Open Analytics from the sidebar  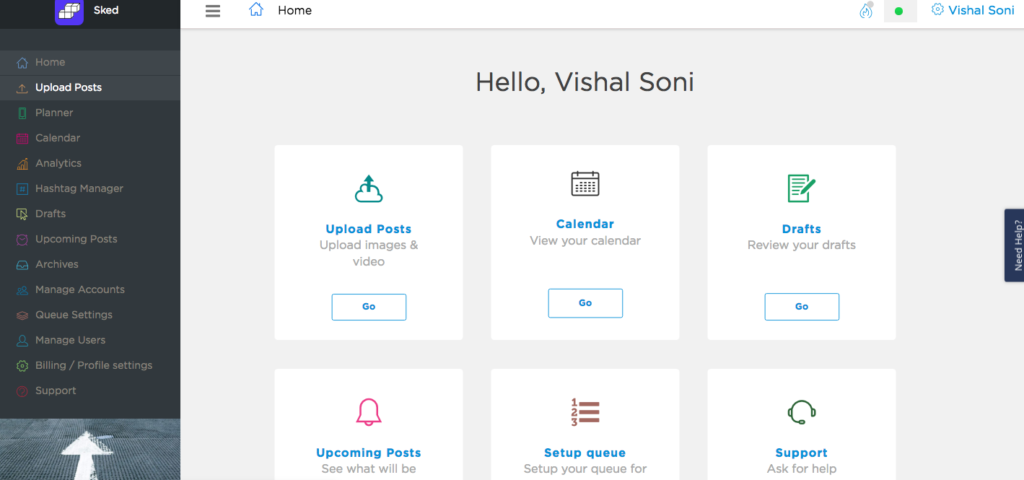click(58, 163)
